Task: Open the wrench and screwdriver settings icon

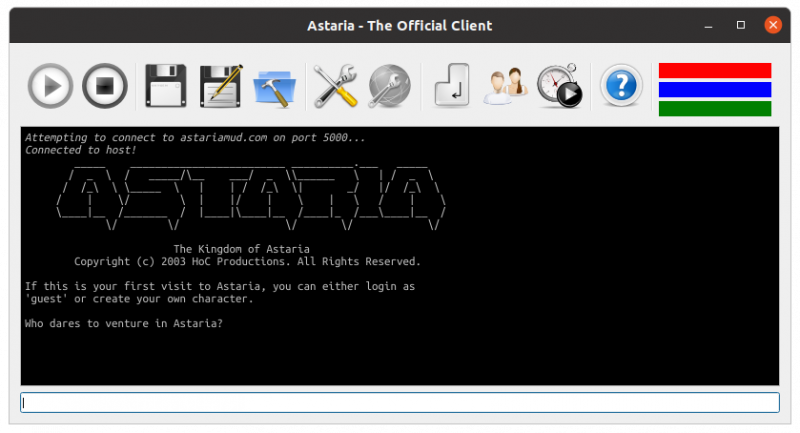Action: pyautogui.click(x=335, y=86)
